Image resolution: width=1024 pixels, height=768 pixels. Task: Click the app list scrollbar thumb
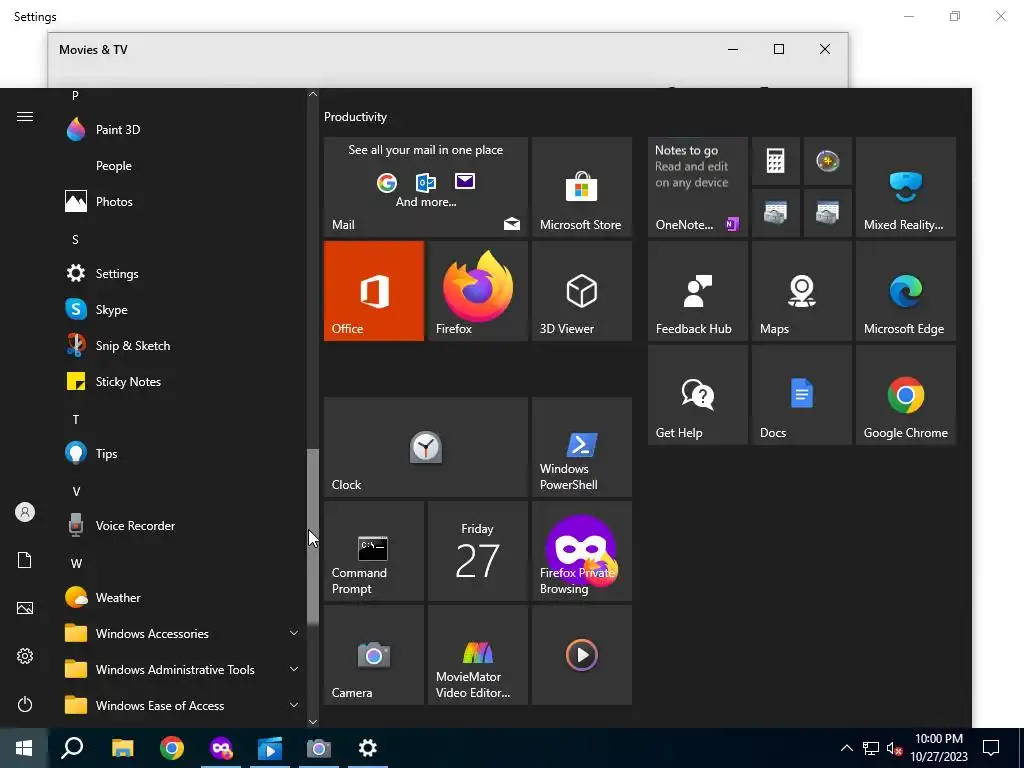tap(313, 537)
